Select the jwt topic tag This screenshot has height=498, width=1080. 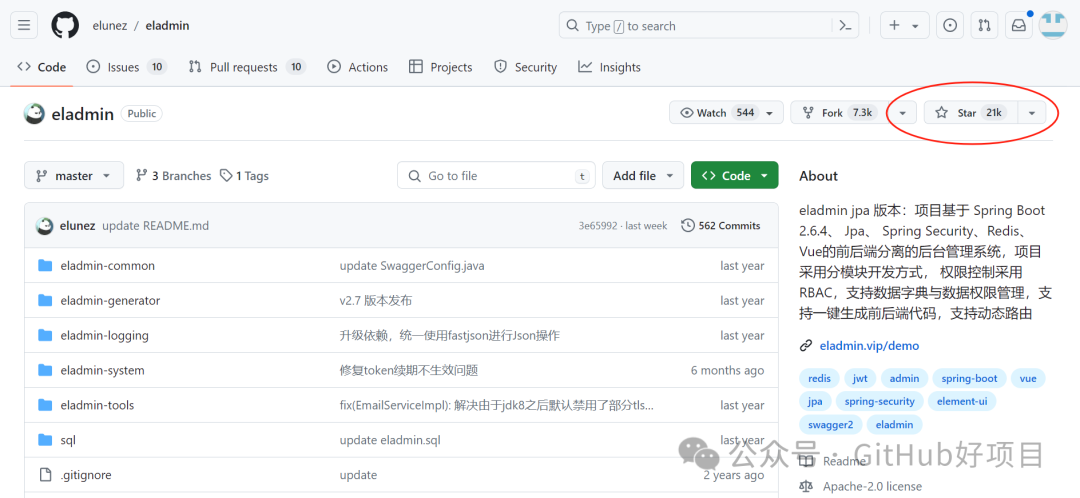tap(860, 378)
